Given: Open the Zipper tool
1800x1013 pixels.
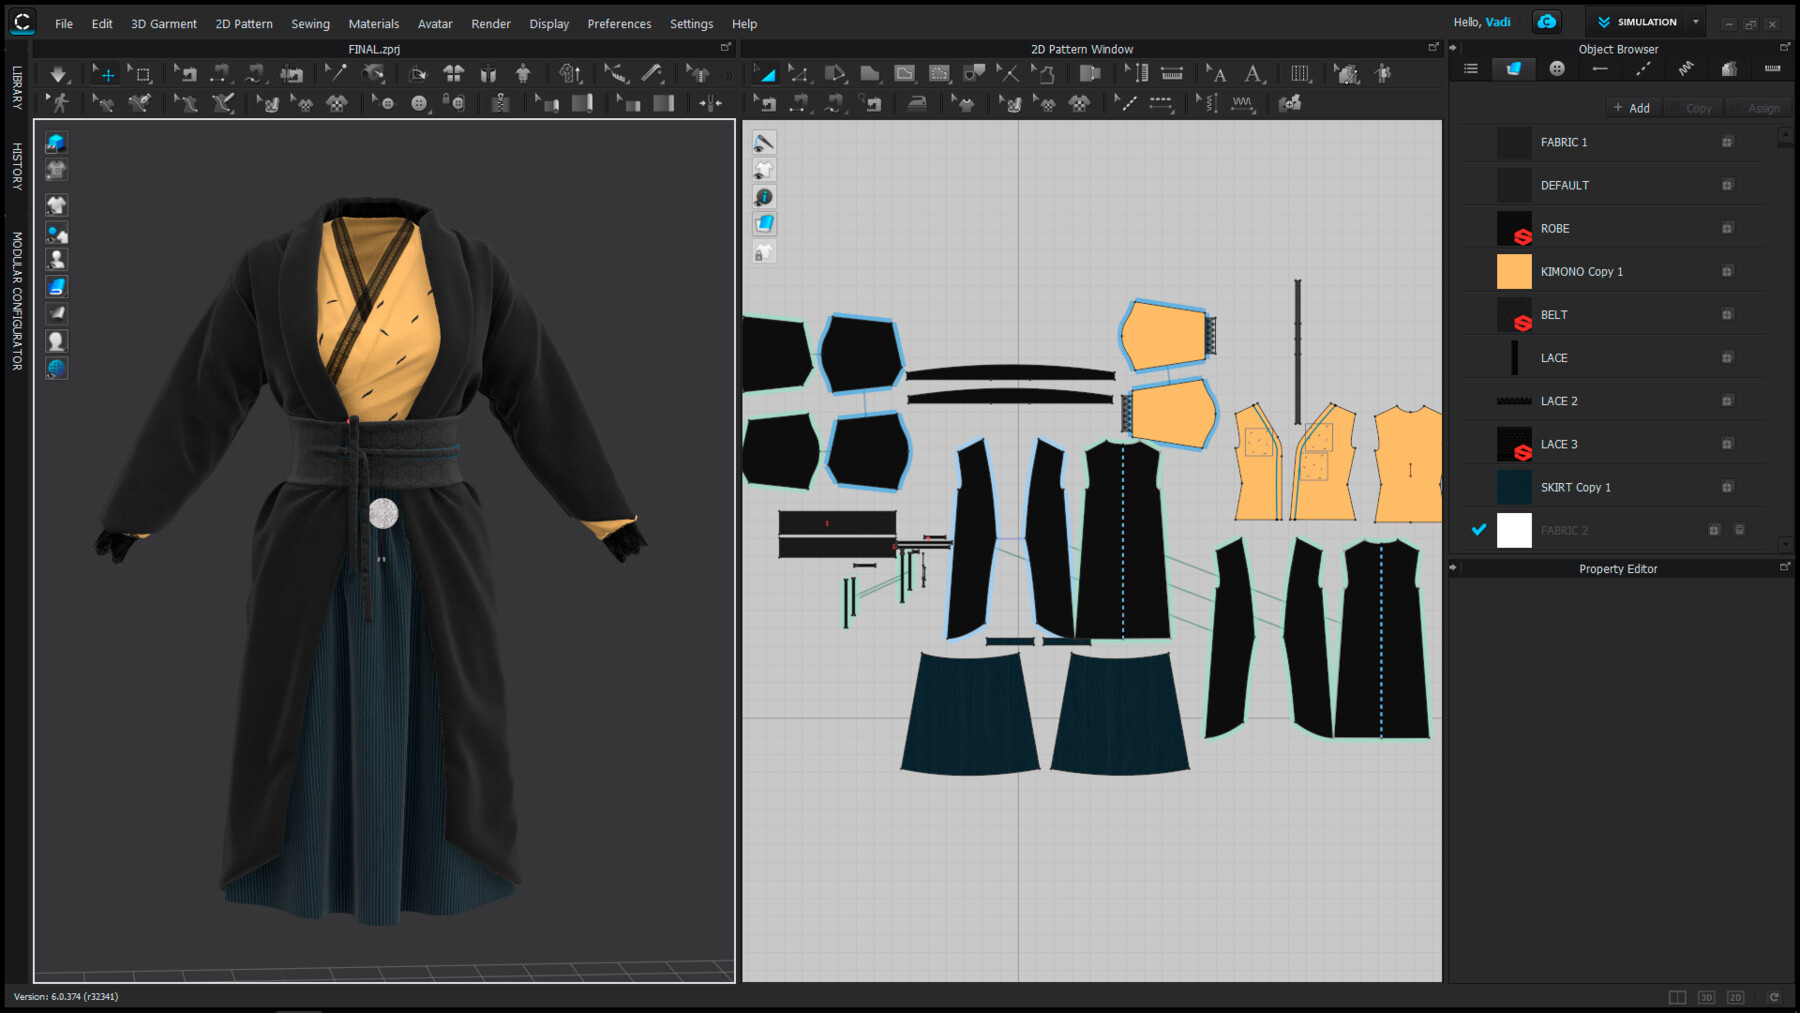Looking at the screenshot, I should [x=500, y=103].
